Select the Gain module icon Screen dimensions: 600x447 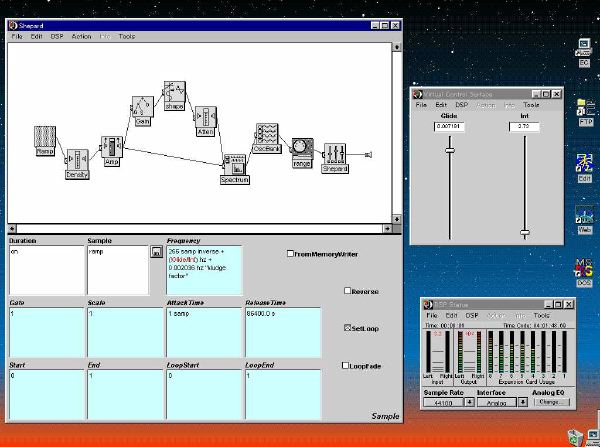click(x=143, y=107)
